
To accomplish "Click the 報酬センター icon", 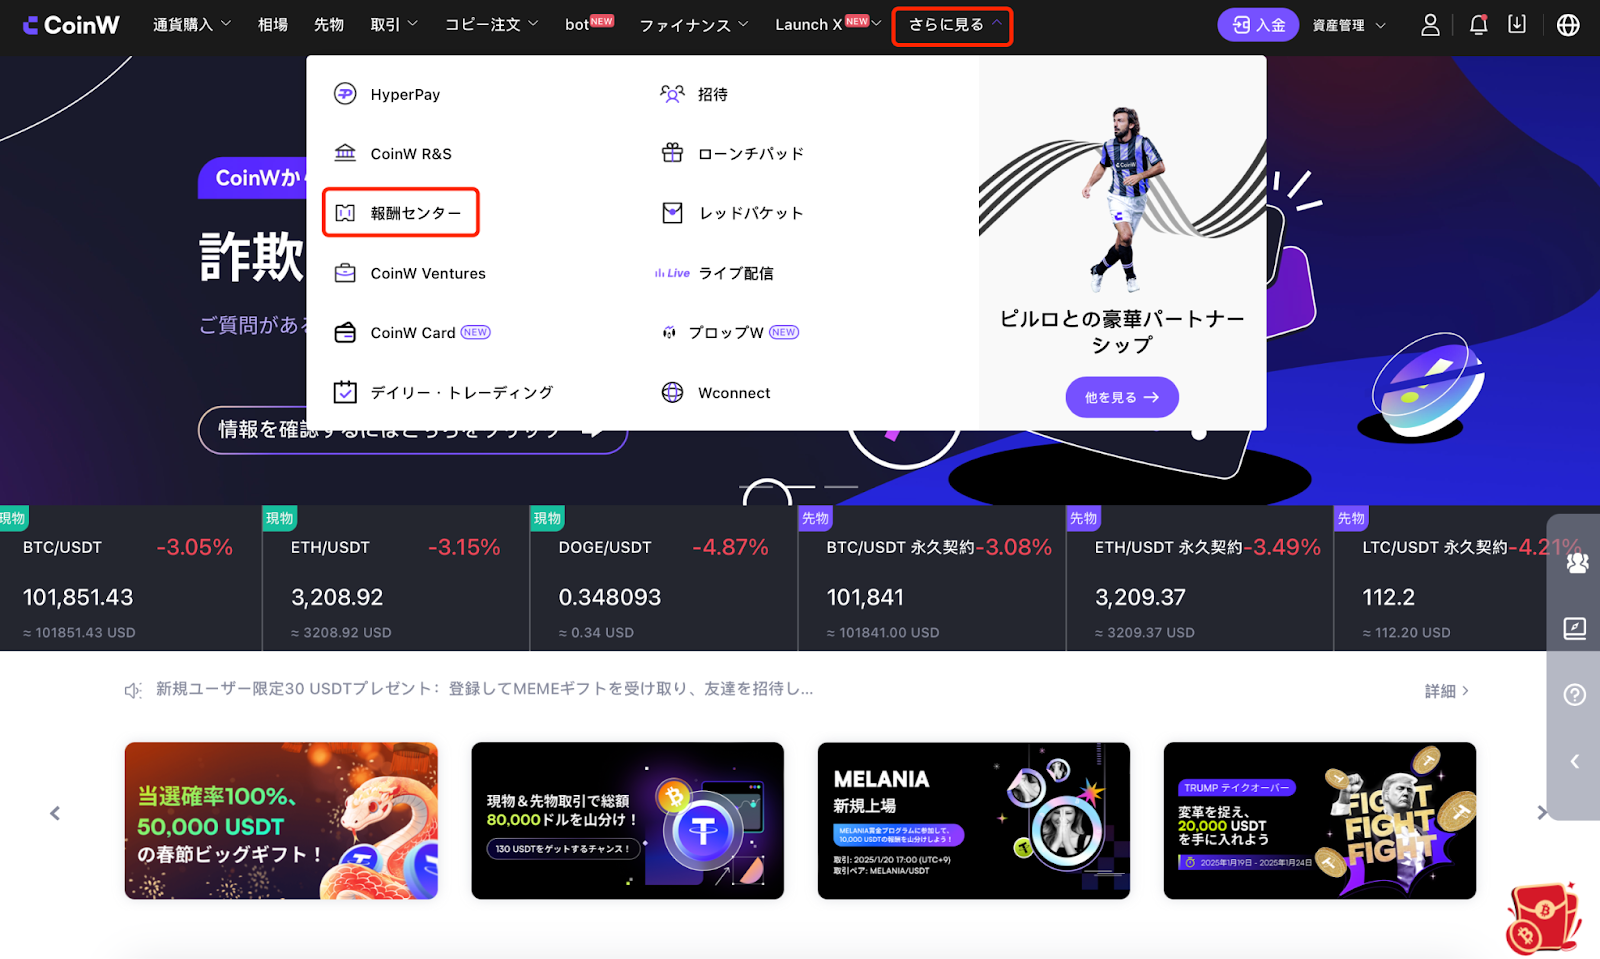I will (x=345, y=213).
